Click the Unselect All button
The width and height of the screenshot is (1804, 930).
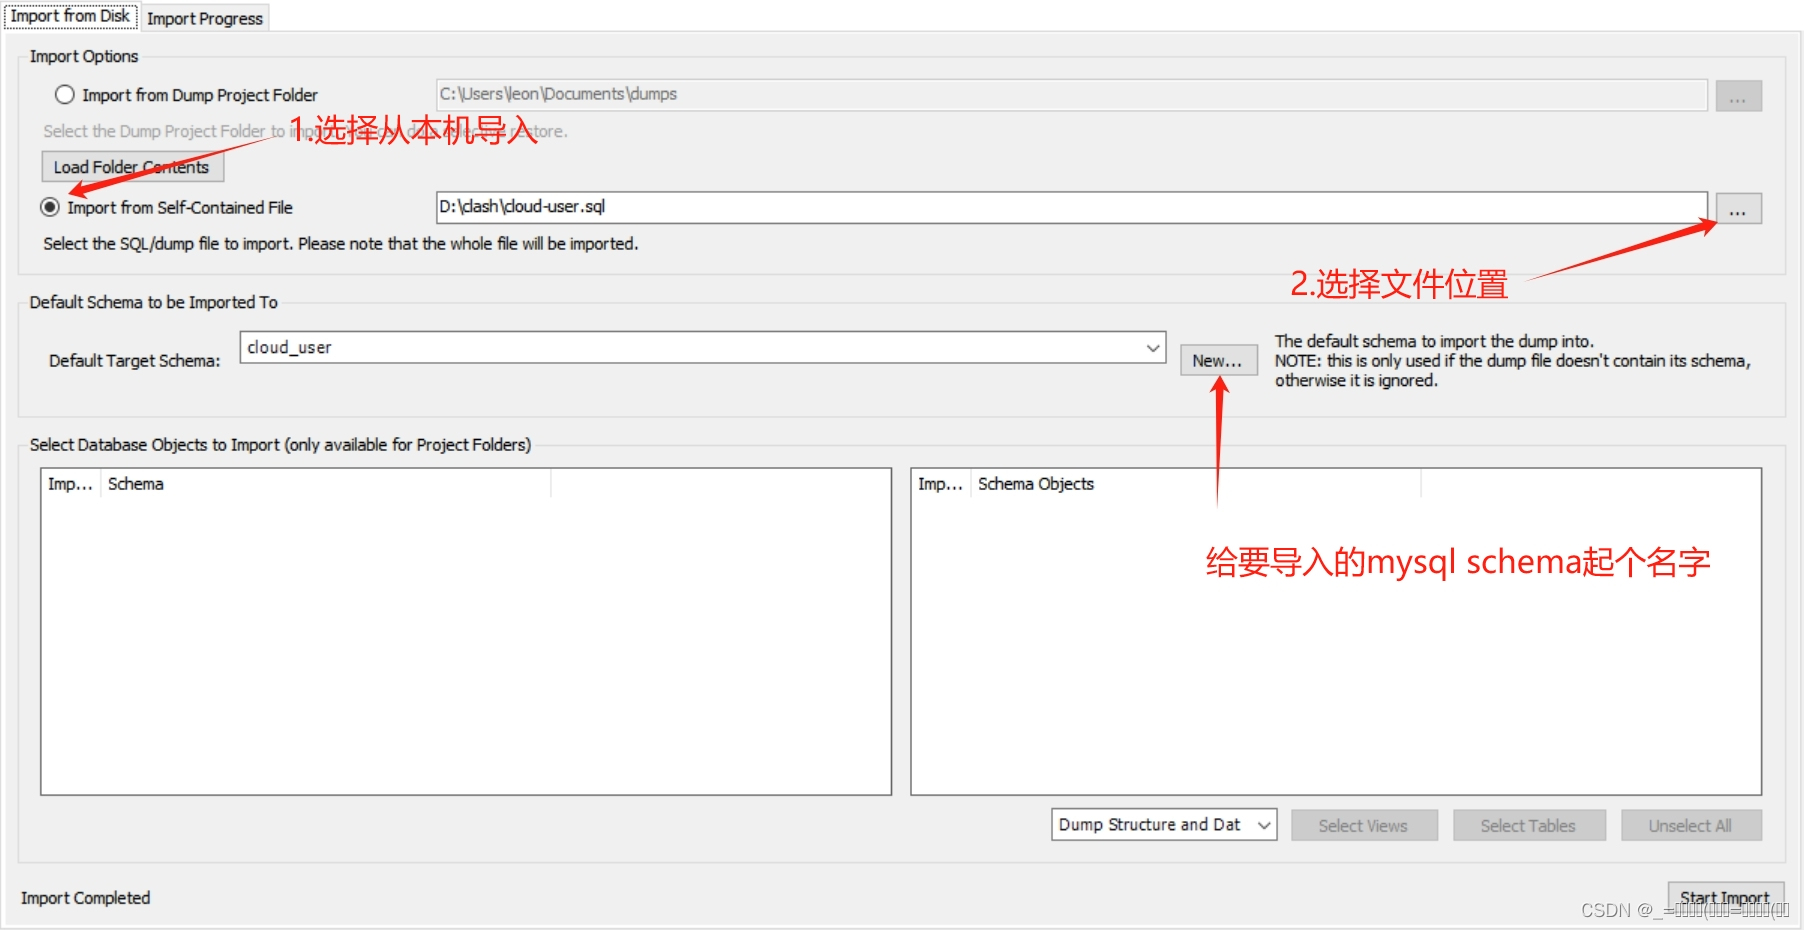[x=1690, y=824]
